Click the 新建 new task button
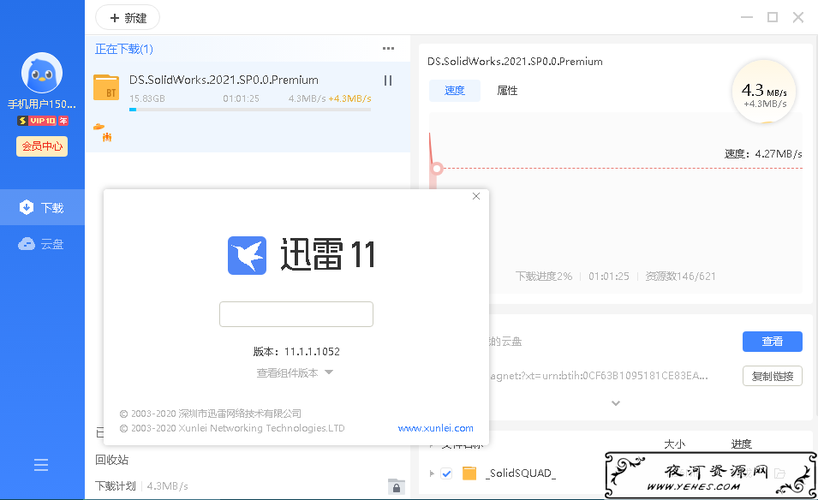Screen dimensions: 818x500 coord(128,18)
